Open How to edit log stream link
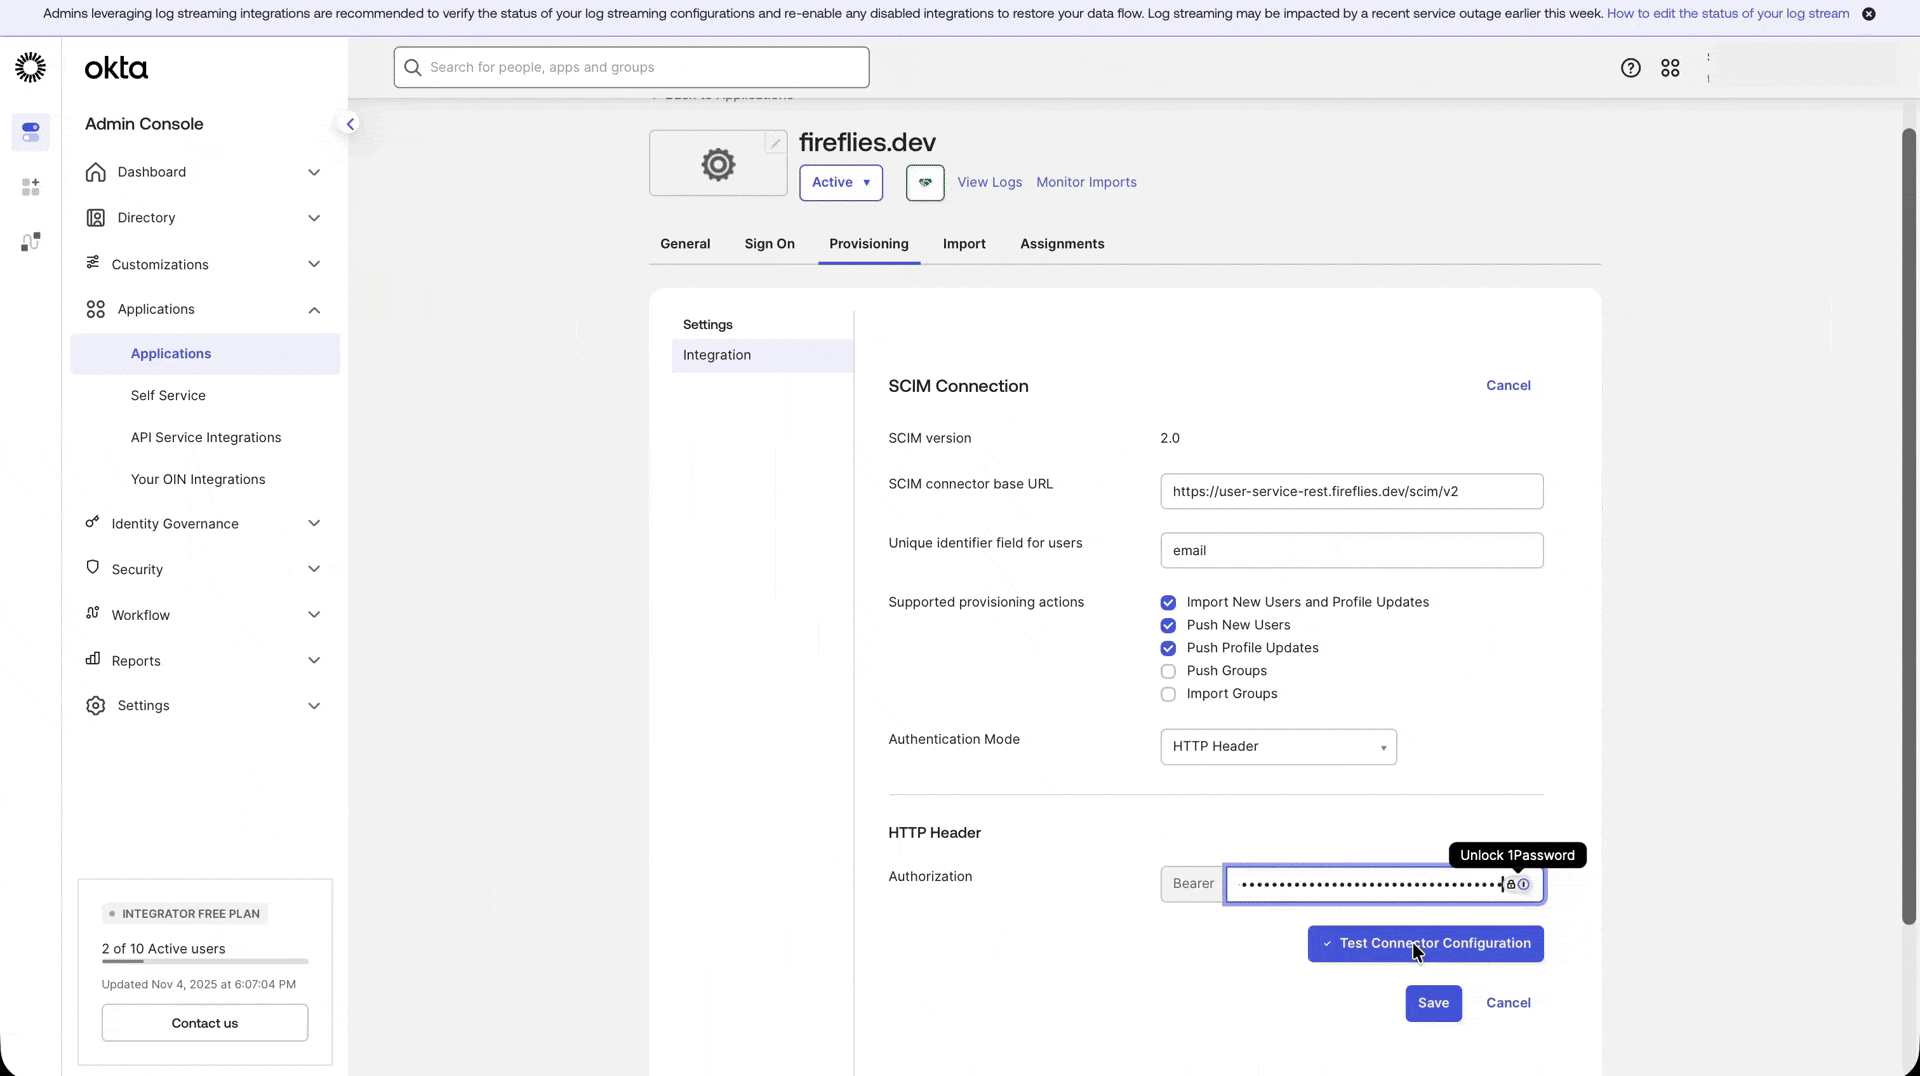 (1727, 14)
